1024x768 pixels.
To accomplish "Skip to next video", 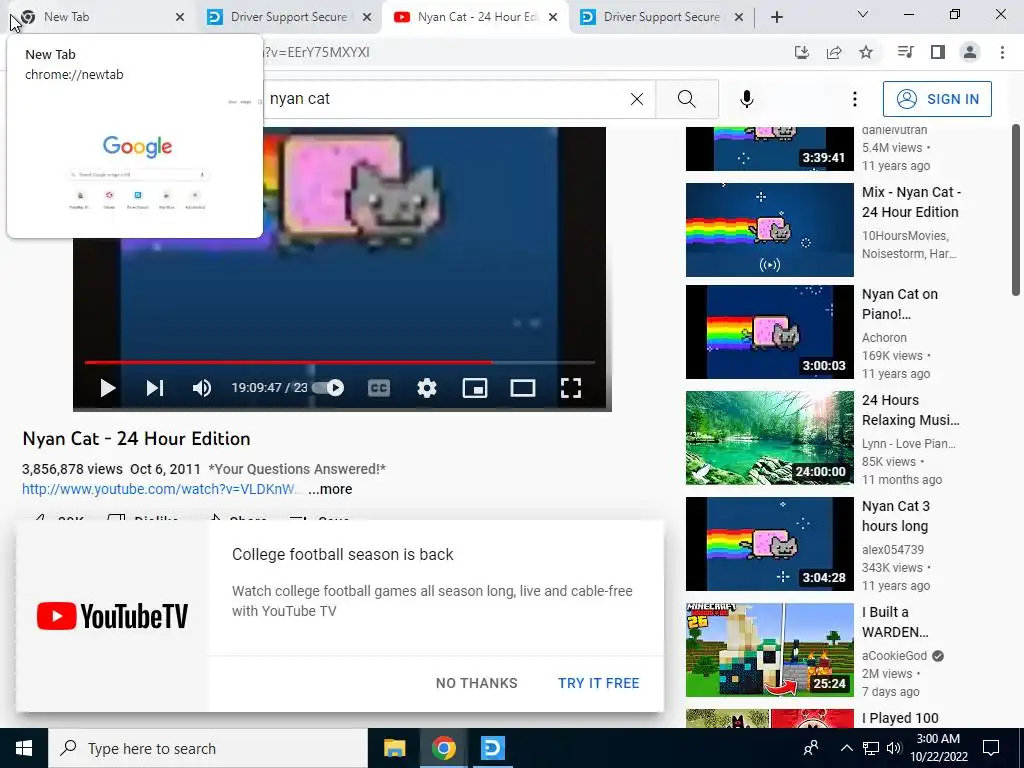I will 155,388.
